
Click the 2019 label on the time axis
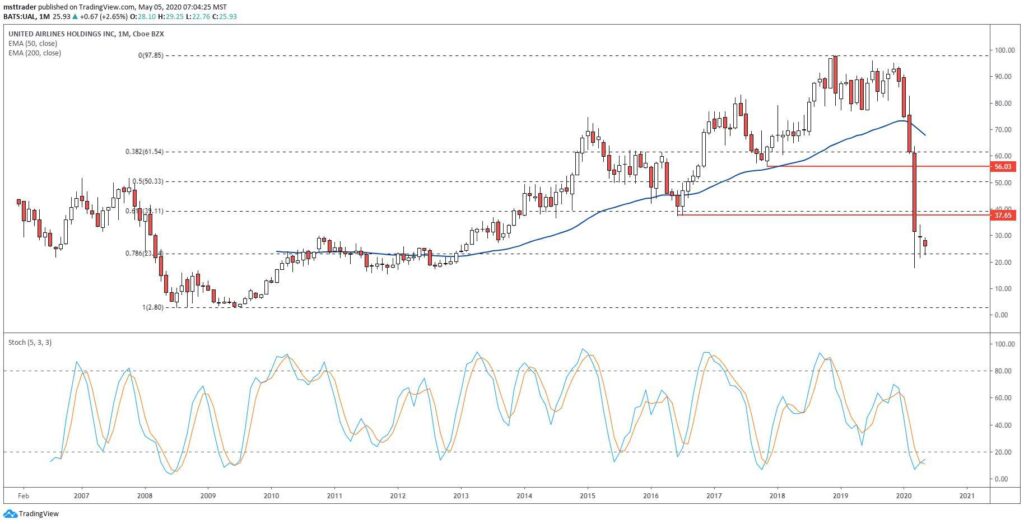840,497
